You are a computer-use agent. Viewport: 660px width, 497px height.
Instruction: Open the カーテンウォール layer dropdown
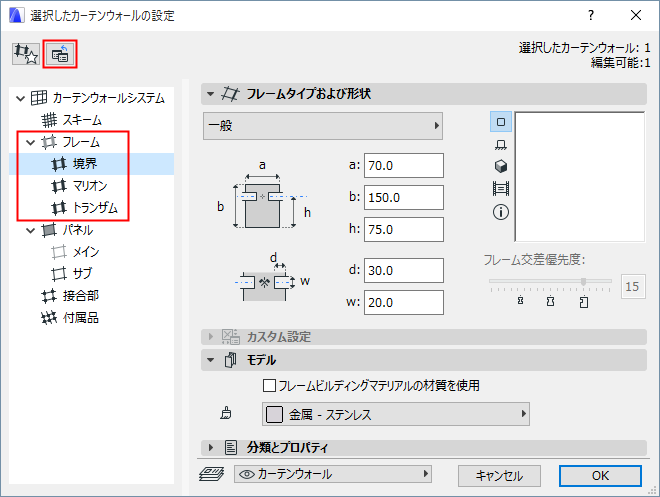tap(333, 474)
